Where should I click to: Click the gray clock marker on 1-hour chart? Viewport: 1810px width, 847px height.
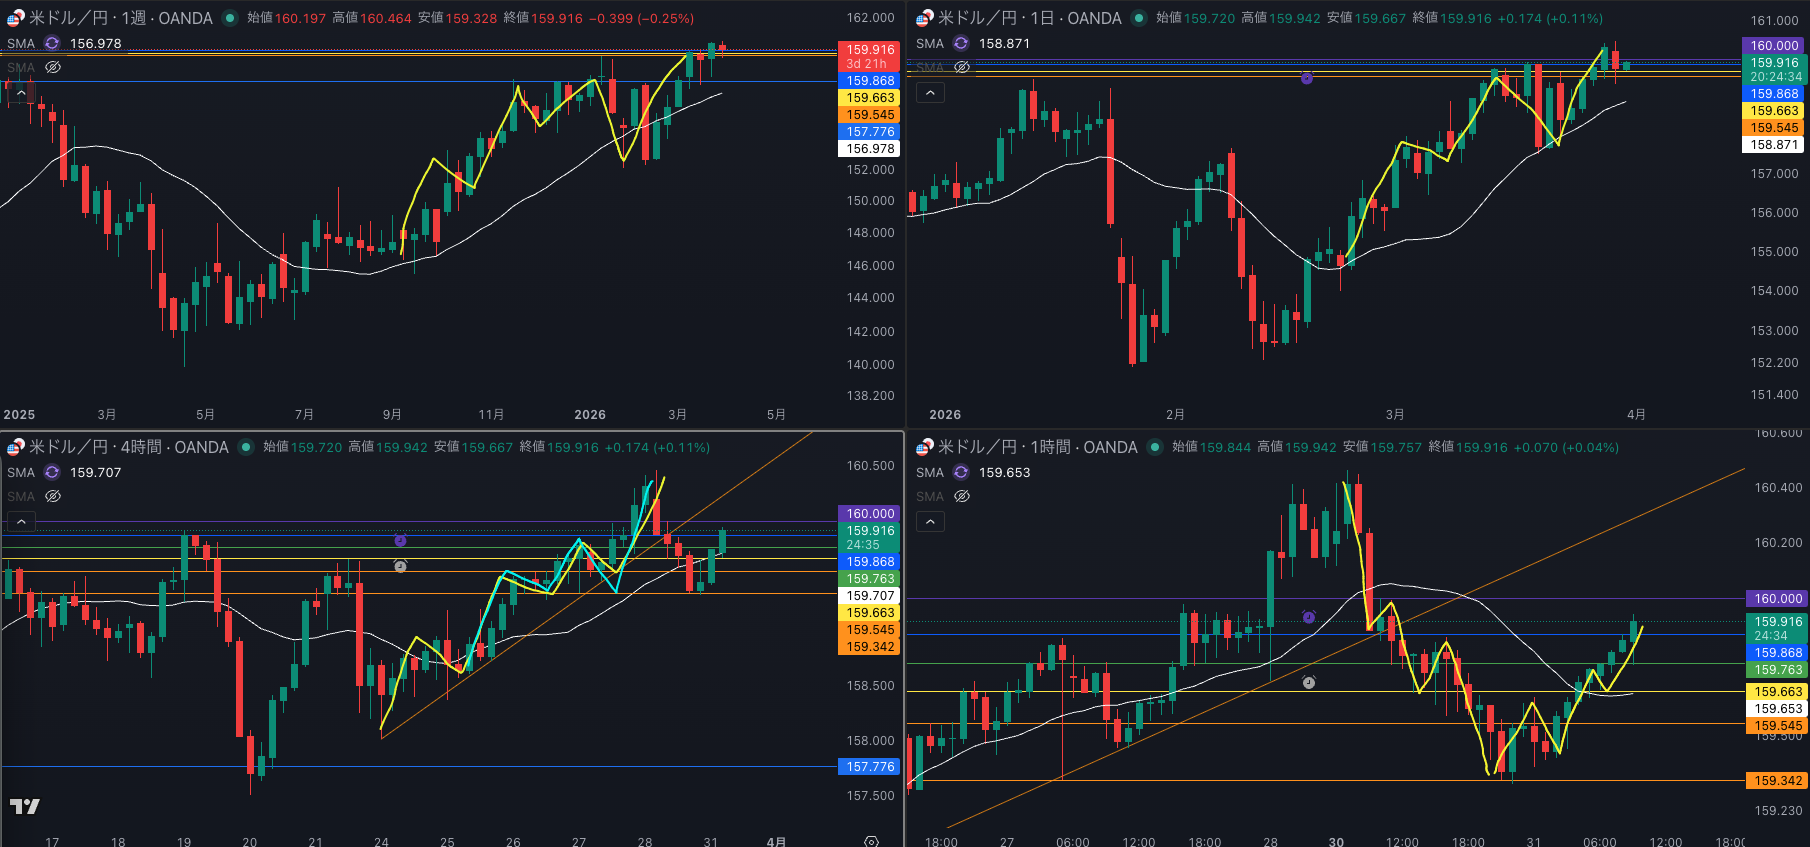tap(1309, 682)
